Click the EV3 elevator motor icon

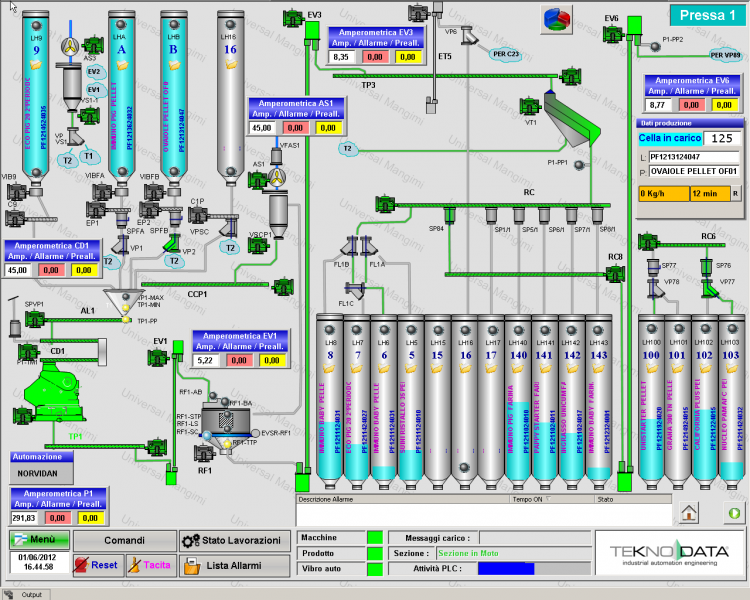(x=293, y=19)
